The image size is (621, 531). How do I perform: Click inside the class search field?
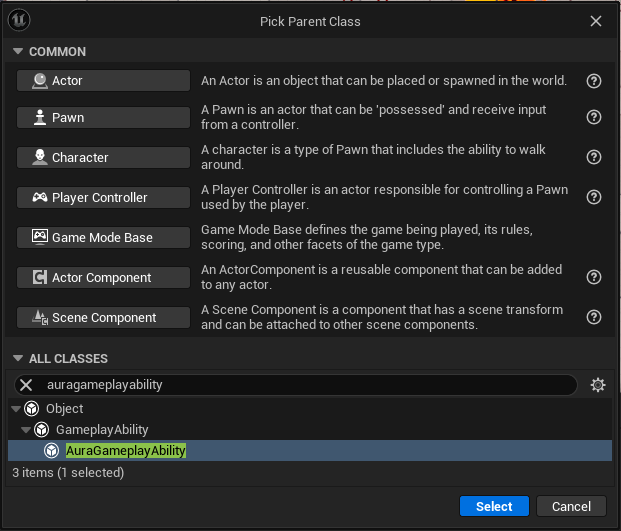point(300,385)
